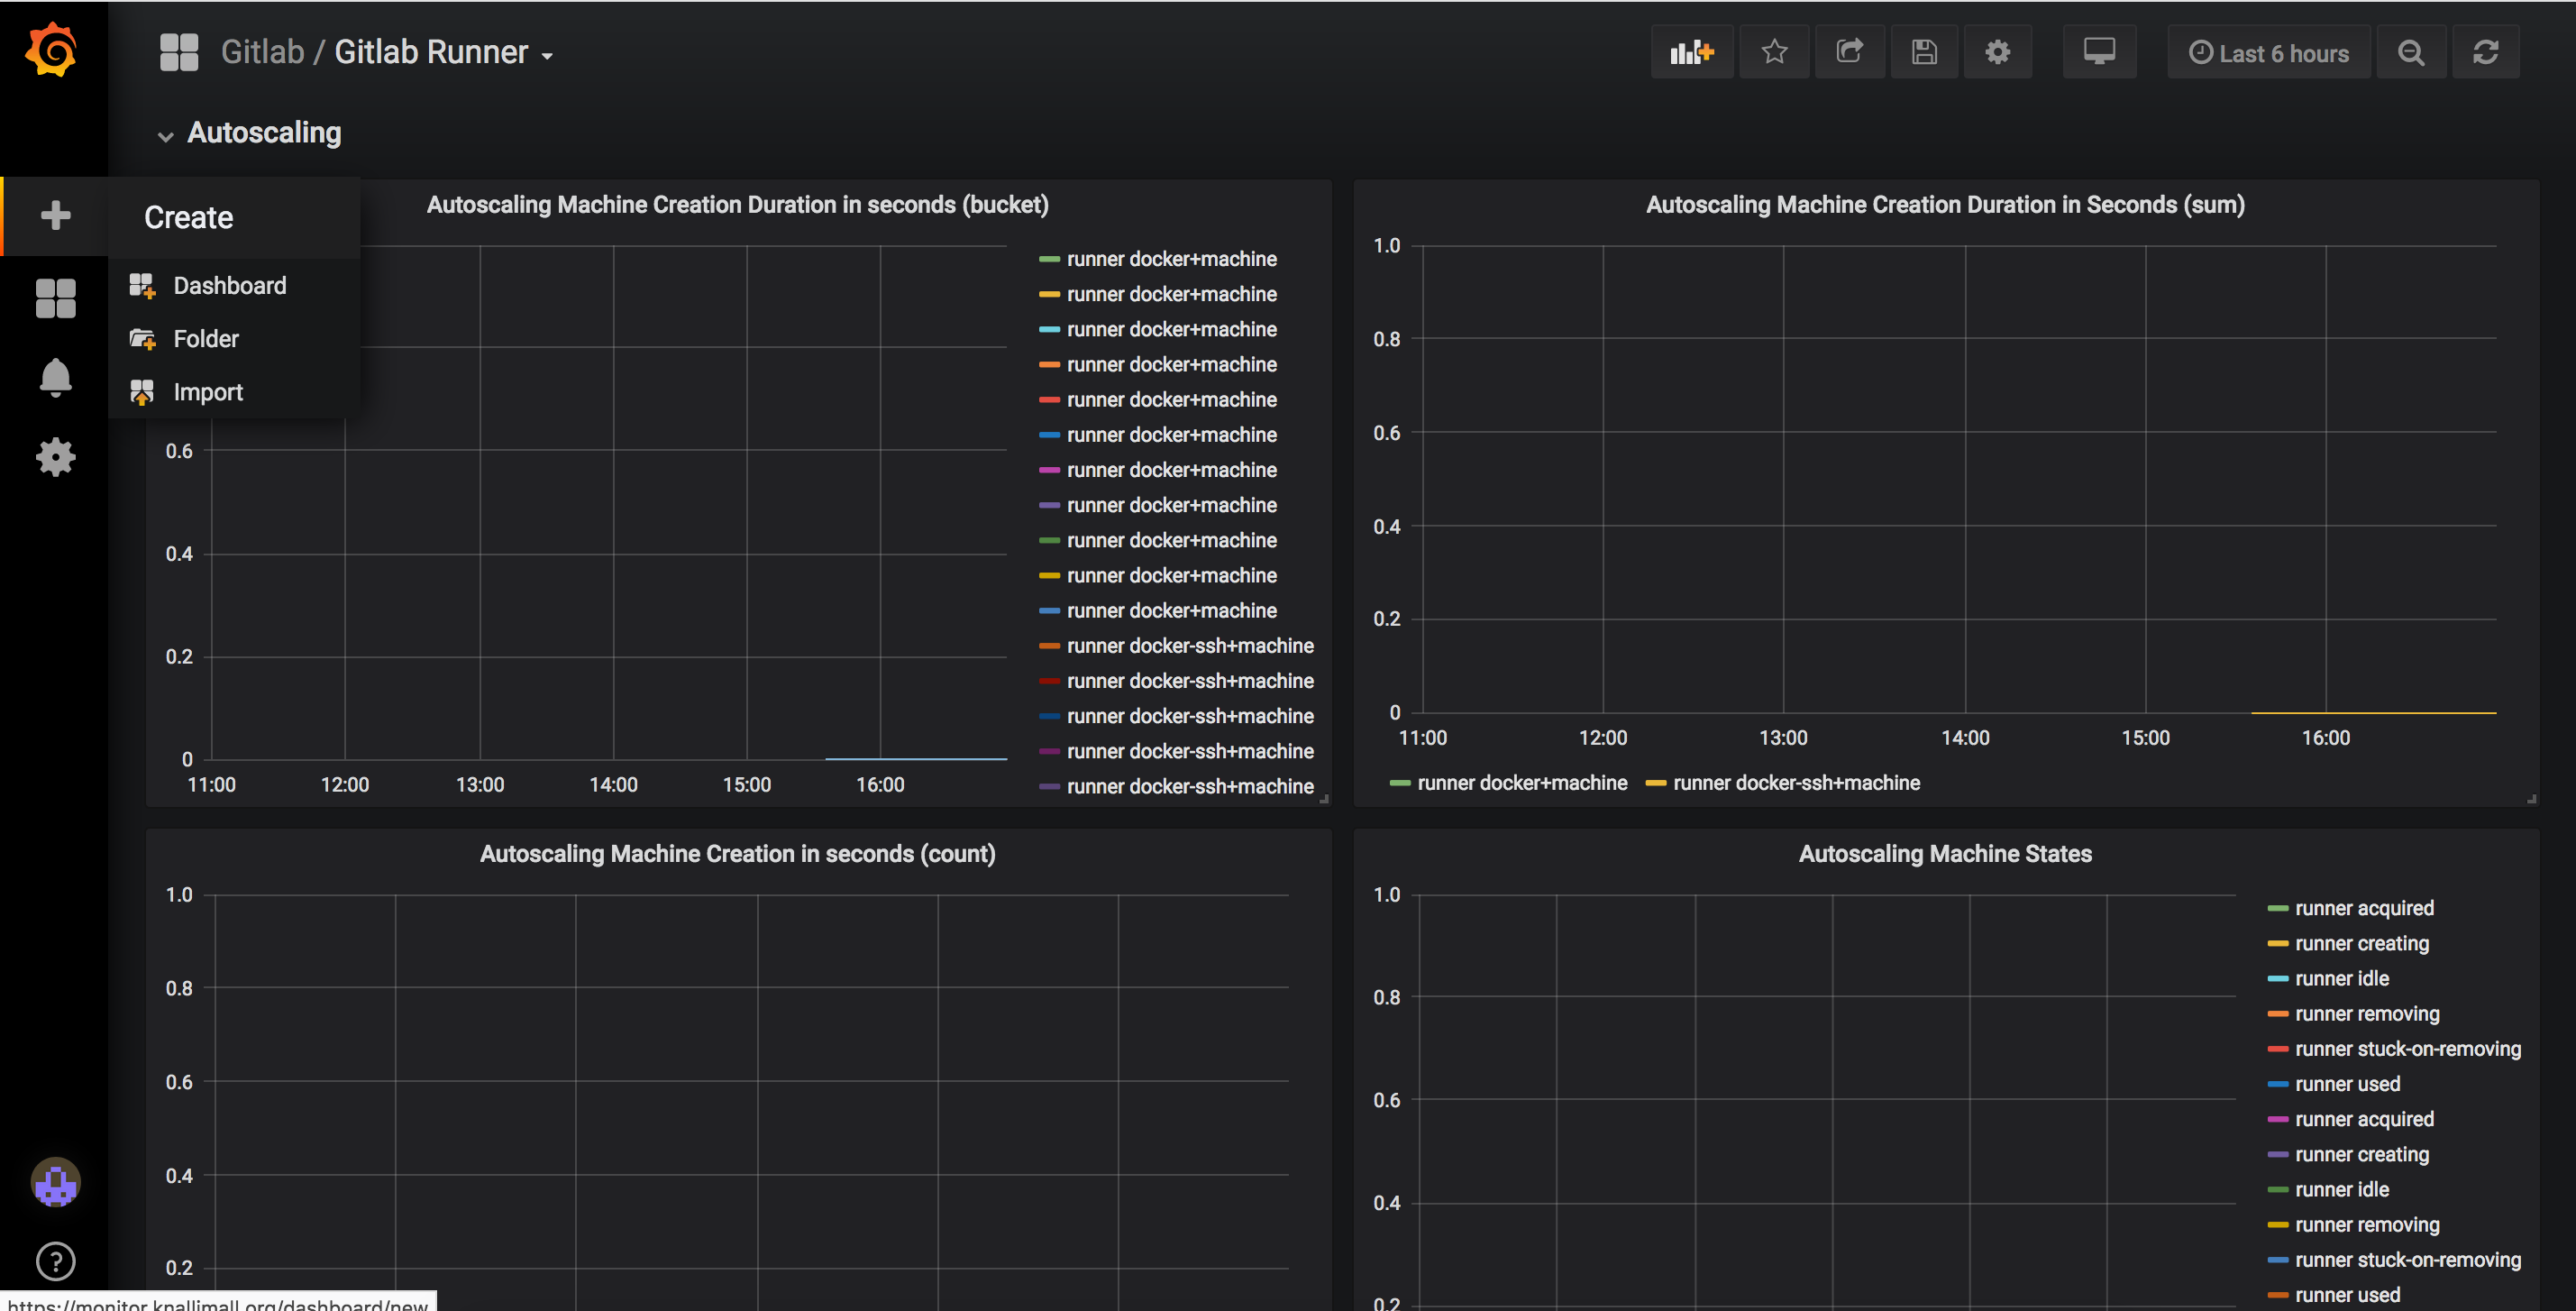Click the green color swatch for 'runner acquired'

(2277, 908)
